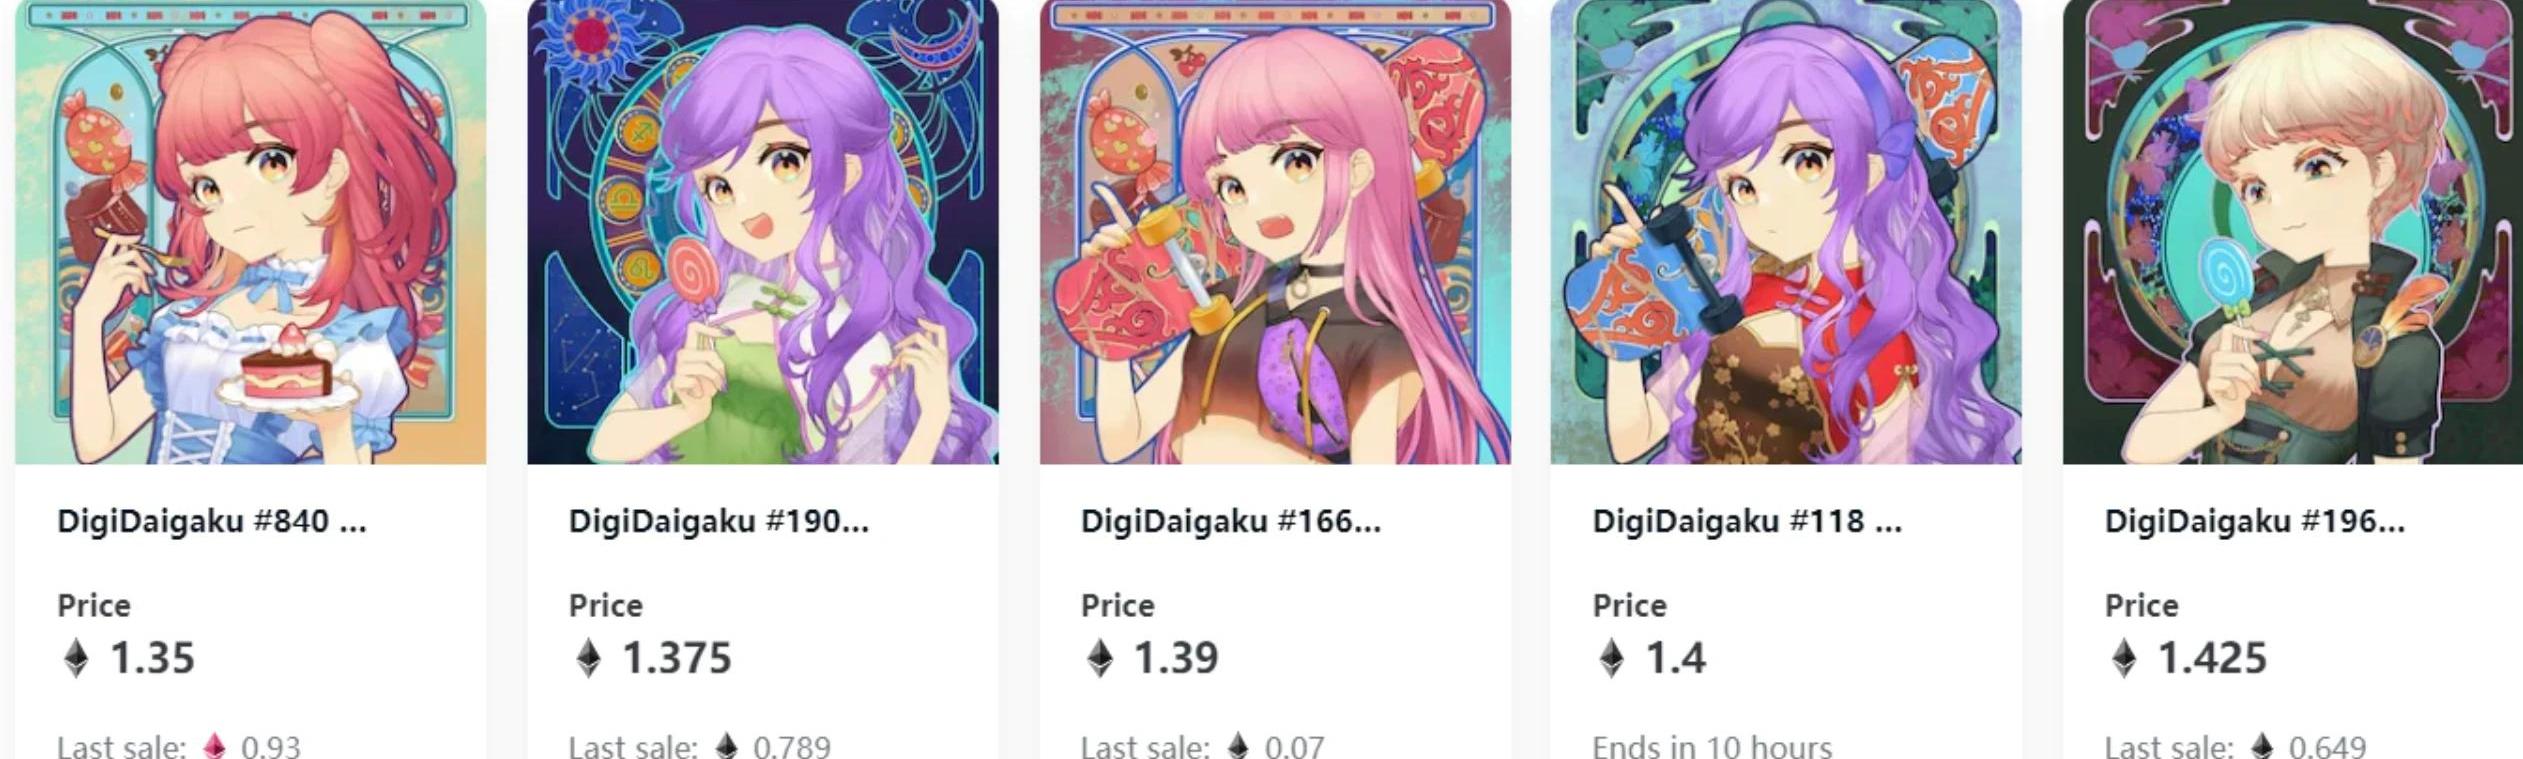Viewport: 2523px width, 759px height.
Task: Click the Ethereum icon beside 1.39 price
Action: 1100,658
